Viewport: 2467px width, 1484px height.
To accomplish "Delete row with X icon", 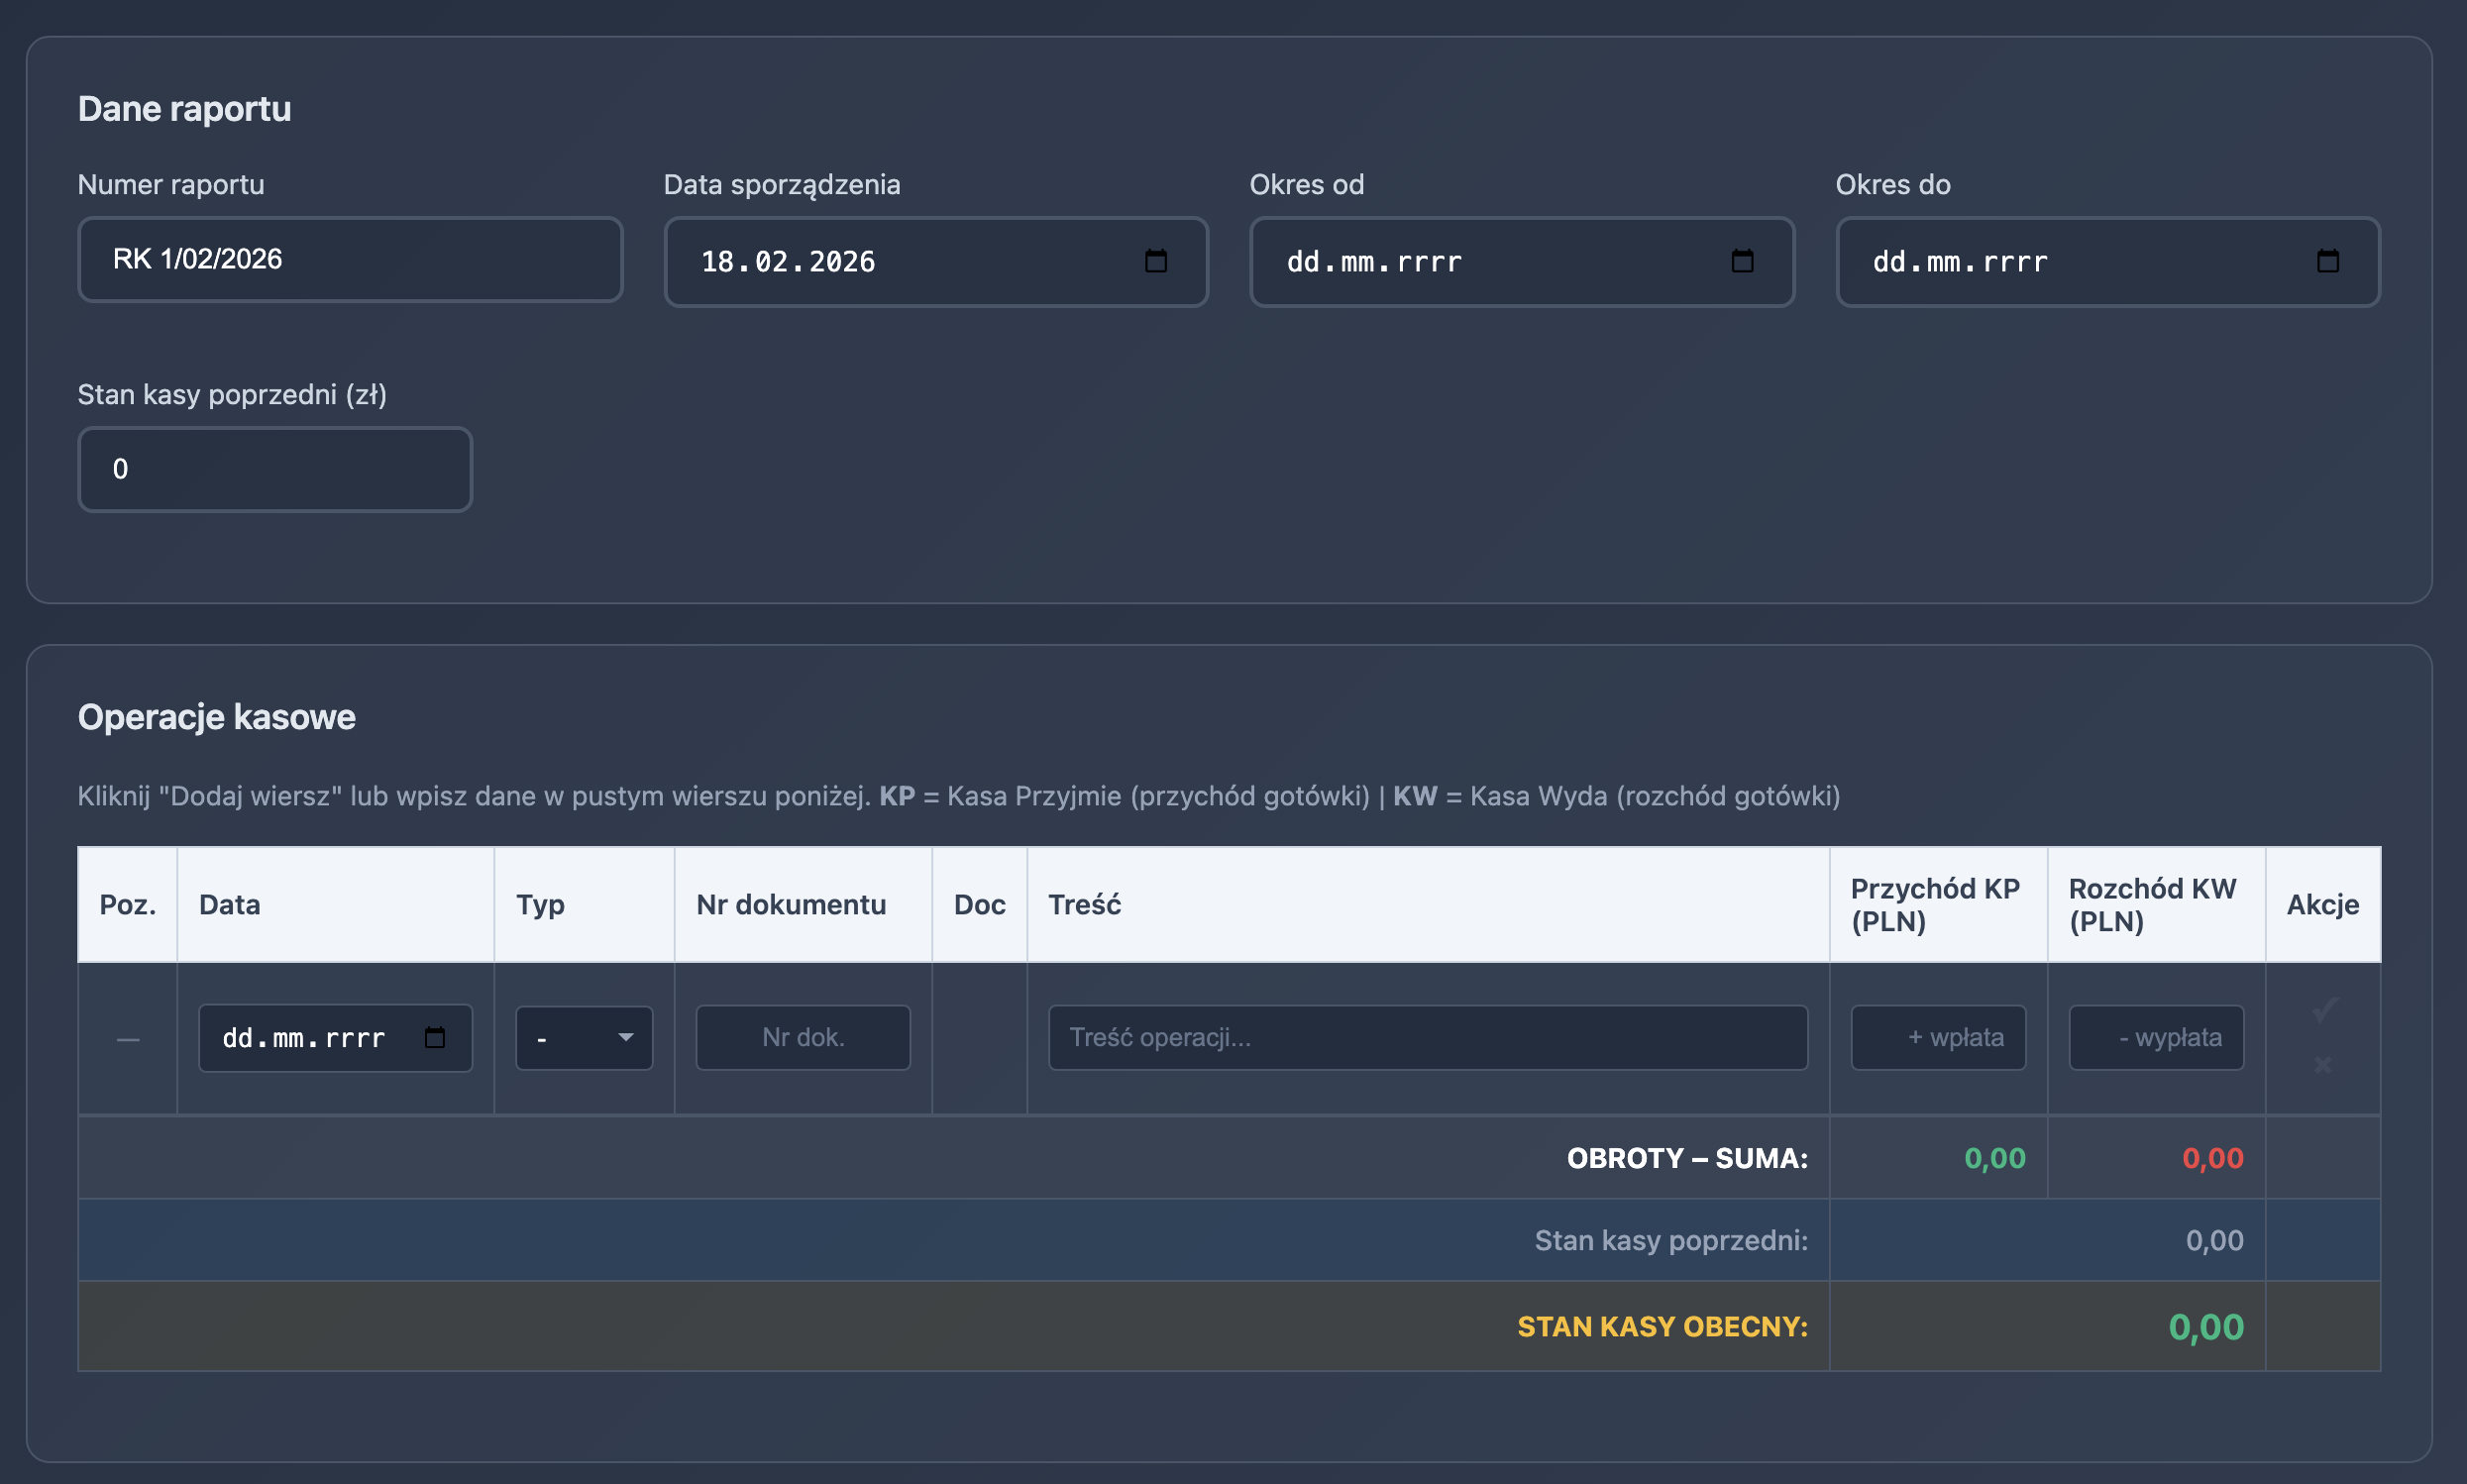I will click(2323, 1065).
